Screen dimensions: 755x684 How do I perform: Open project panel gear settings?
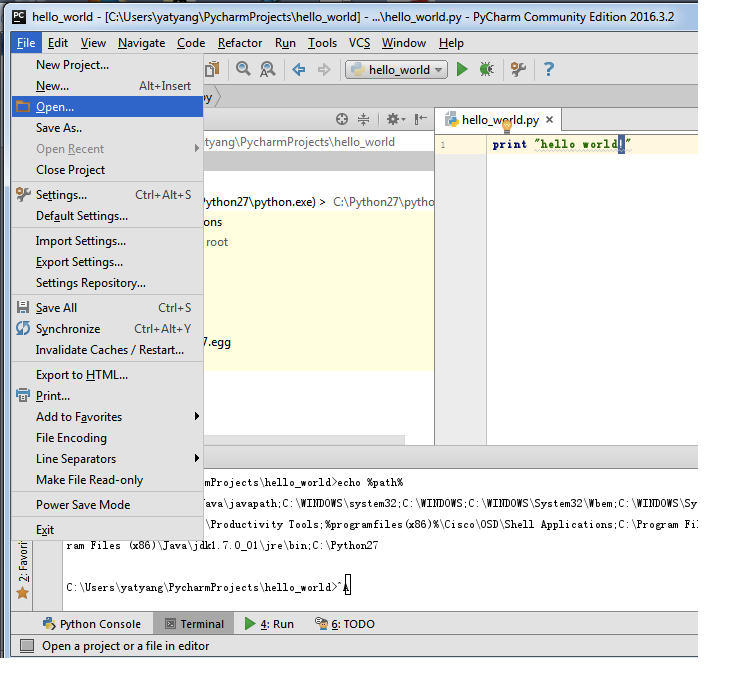click(x=396, y=119)
